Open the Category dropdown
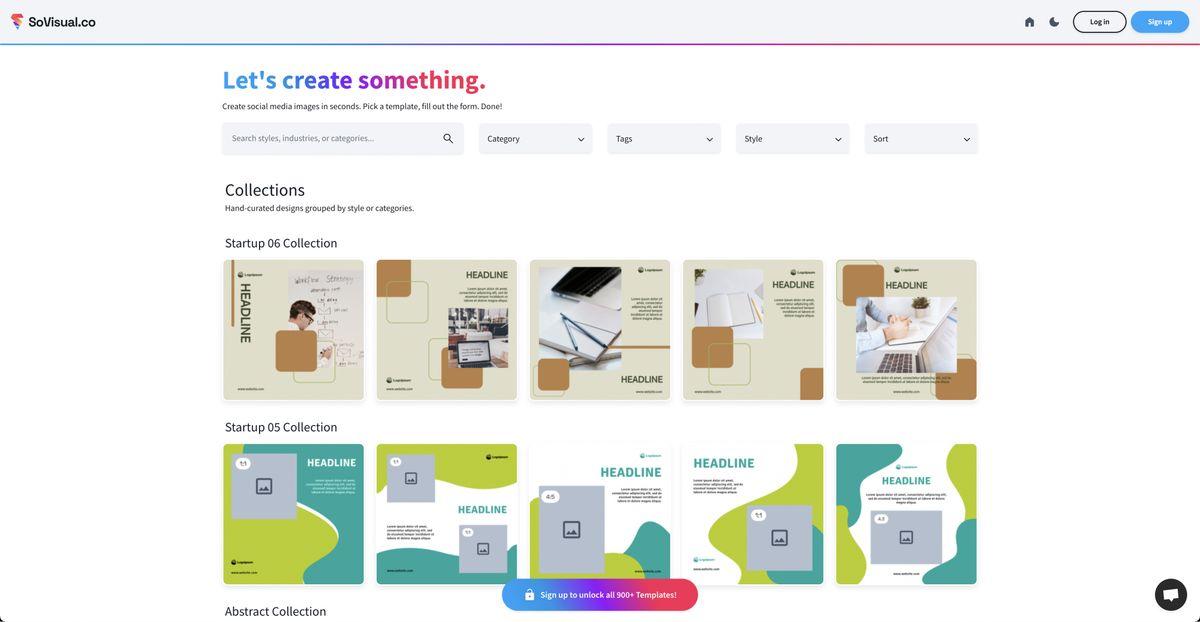The image size is (1200, 622). point(535,139)
